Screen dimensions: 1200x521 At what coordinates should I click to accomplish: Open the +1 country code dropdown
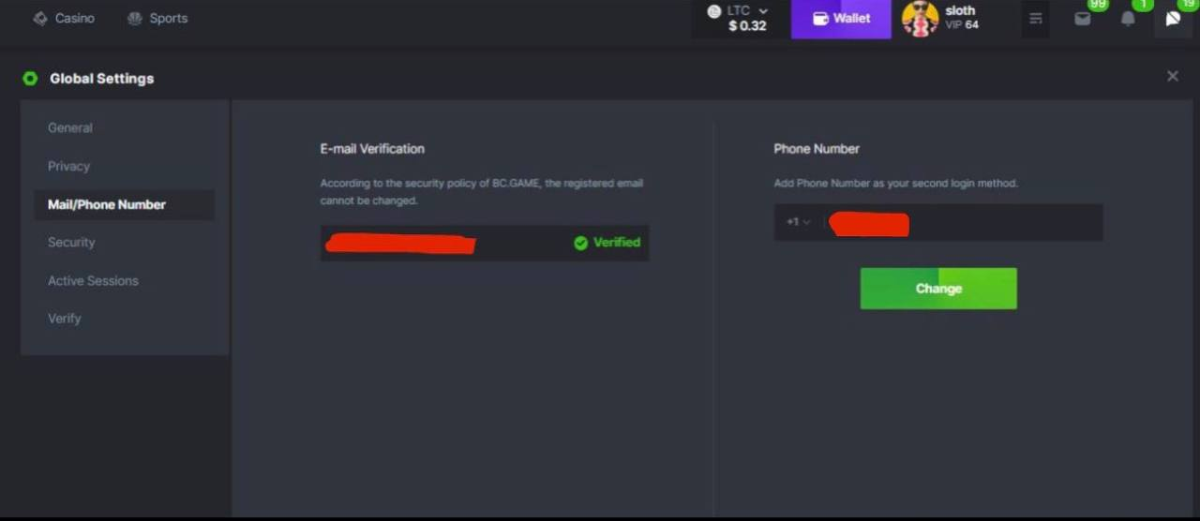coord(797,222)
